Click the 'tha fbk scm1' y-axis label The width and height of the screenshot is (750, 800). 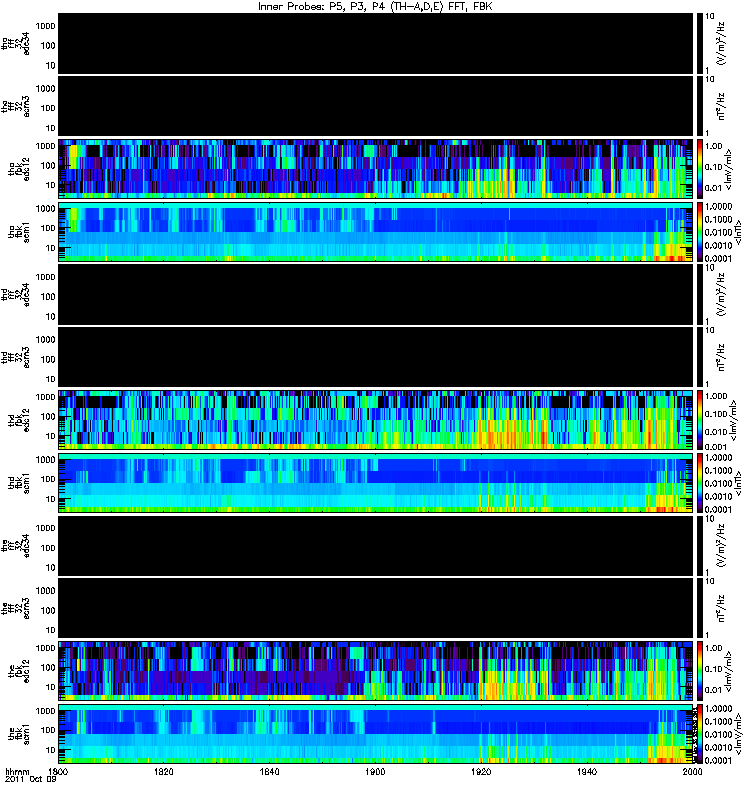pos(19,232)
